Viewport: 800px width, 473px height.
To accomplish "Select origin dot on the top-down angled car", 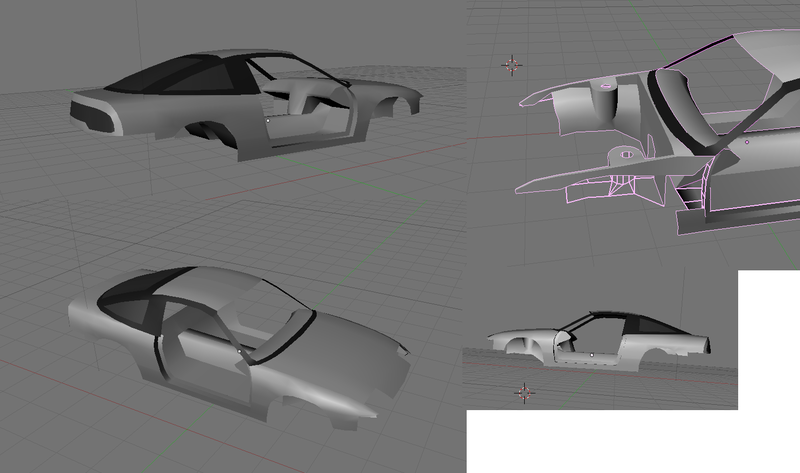I will (x=239, y=351).
